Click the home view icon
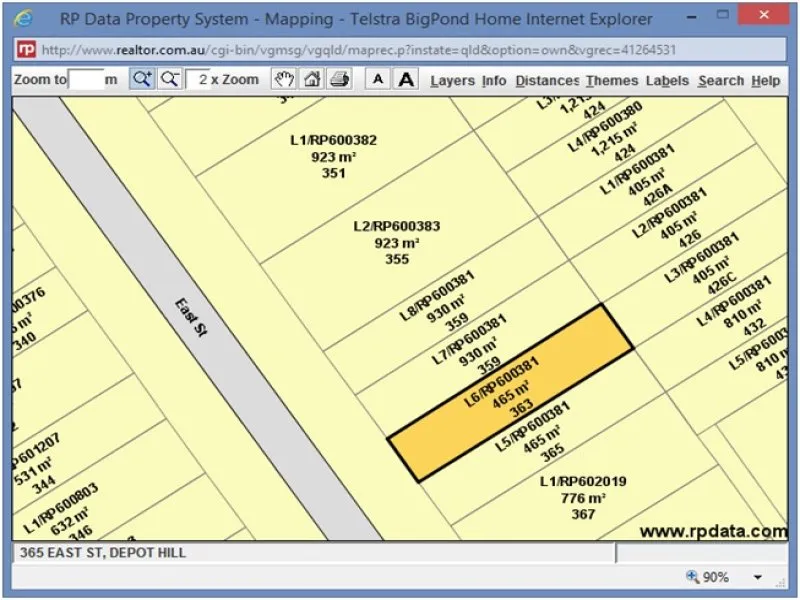 tap(312, 78)
